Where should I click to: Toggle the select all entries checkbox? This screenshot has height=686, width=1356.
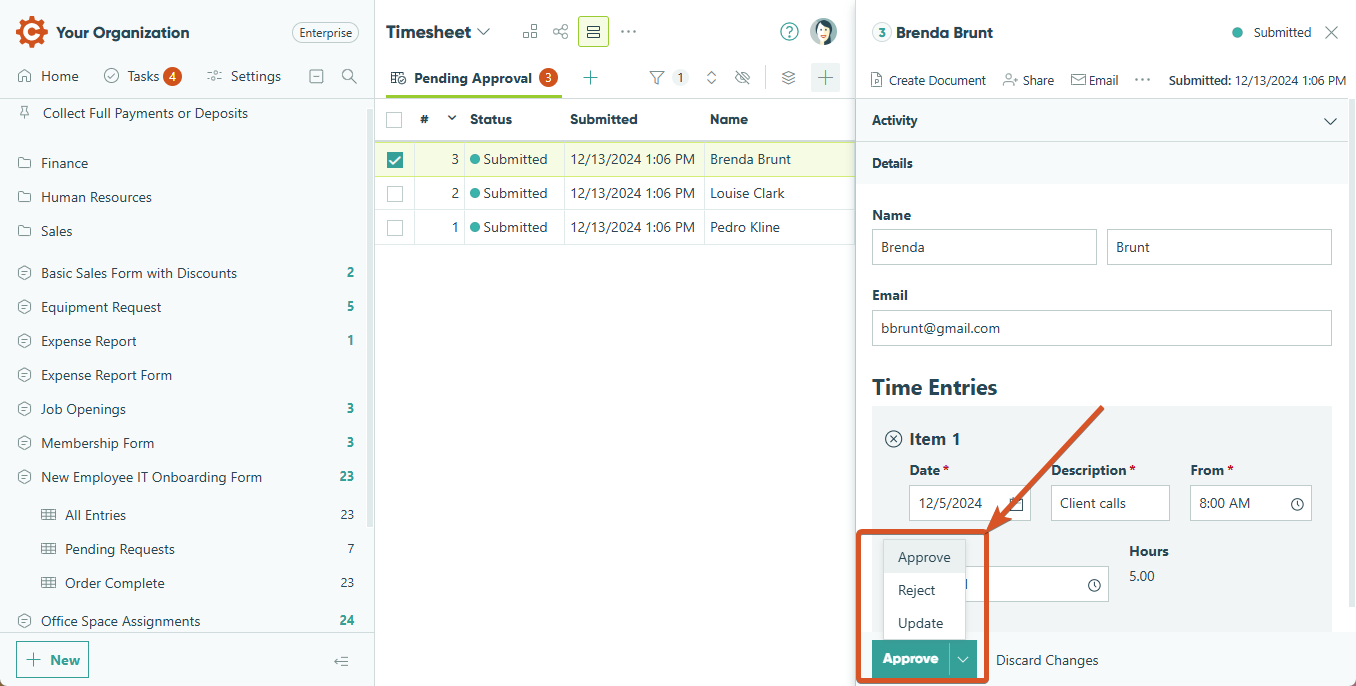pyautogui.click(x=394, y=120)
